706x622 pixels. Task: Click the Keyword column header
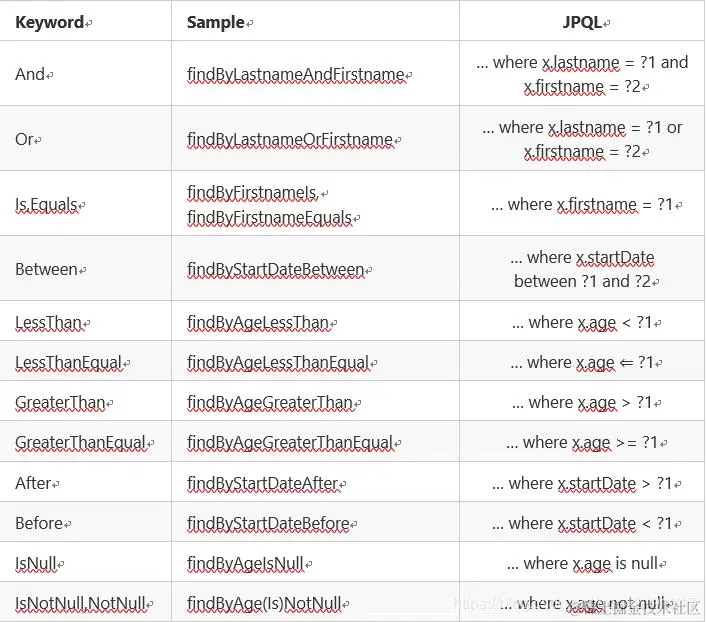[50, 22]
